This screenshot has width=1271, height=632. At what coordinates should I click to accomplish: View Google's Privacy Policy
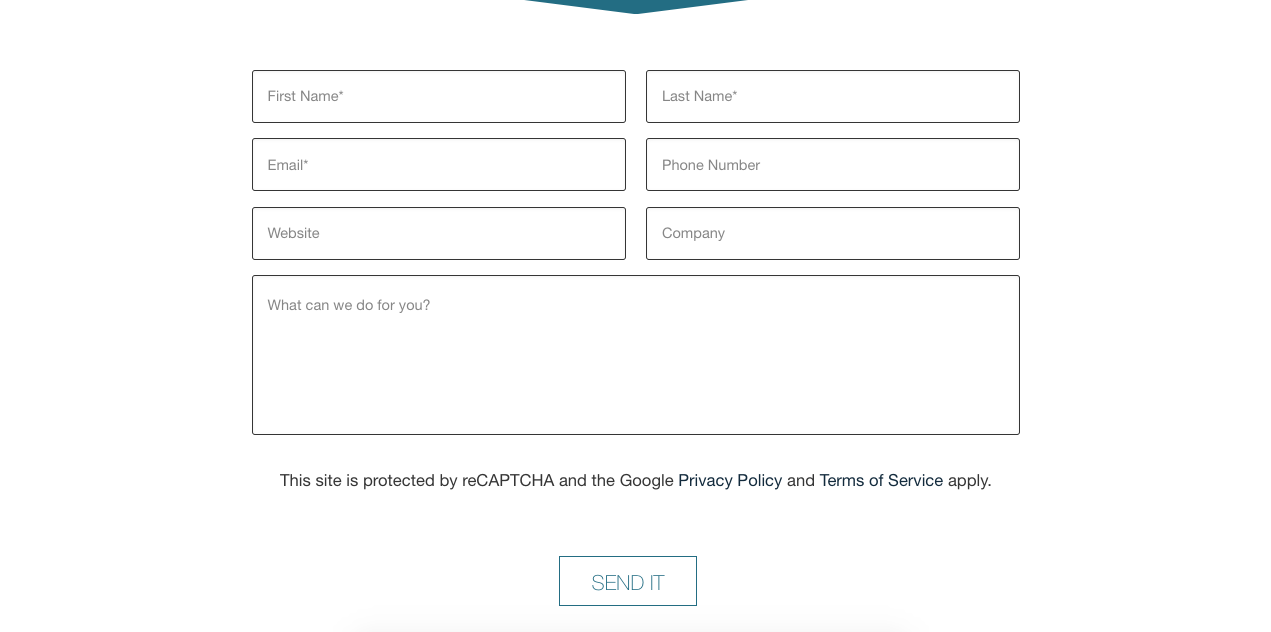click(730, 481)
